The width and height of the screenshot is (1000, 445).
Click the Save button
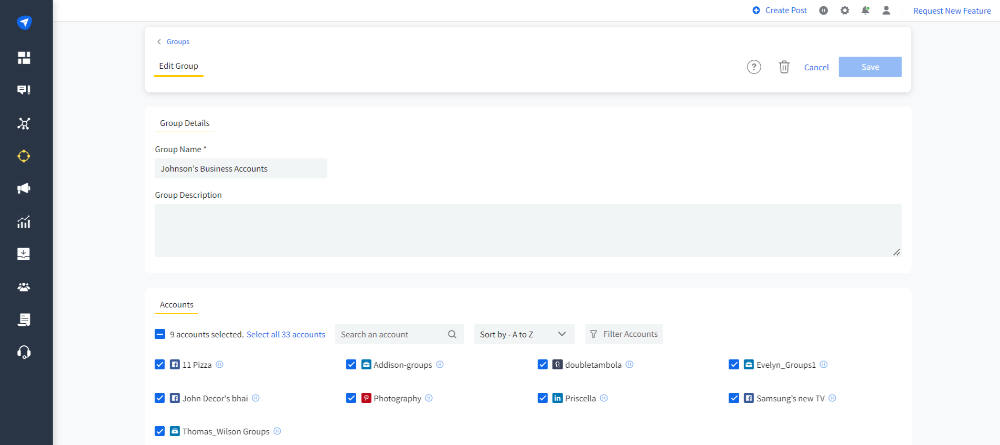pos(871,67)
